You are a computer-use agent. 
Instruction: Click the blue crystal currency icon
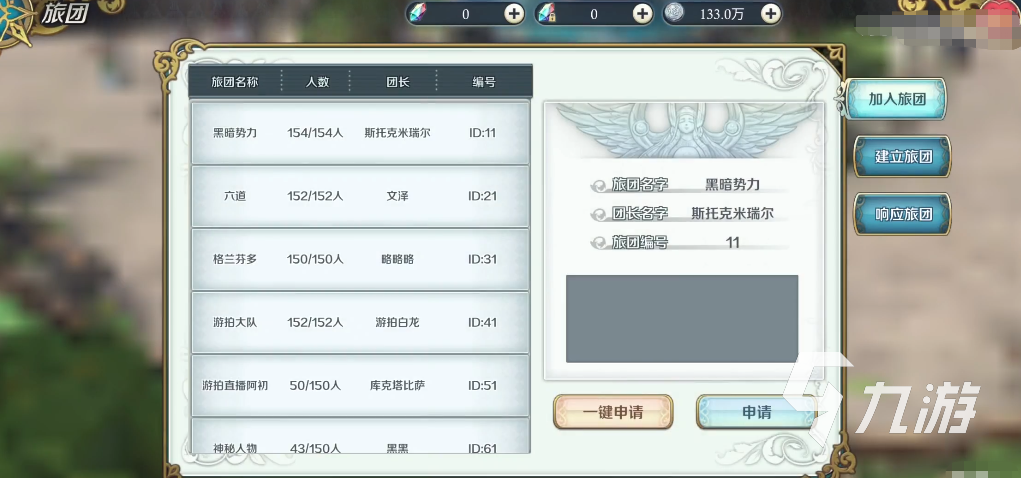tap(420, 13)
